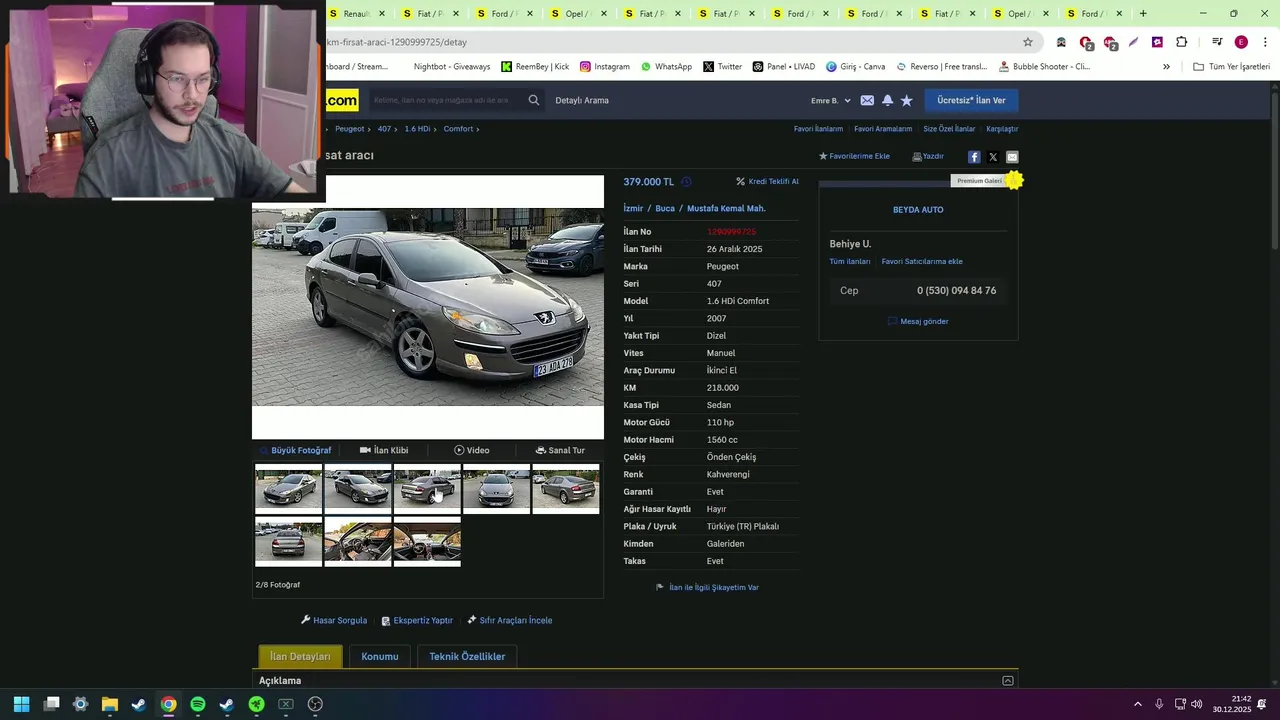Open Twitter bookmark
This screenshot has height=720, width=1280.
[x=723, y=67]
